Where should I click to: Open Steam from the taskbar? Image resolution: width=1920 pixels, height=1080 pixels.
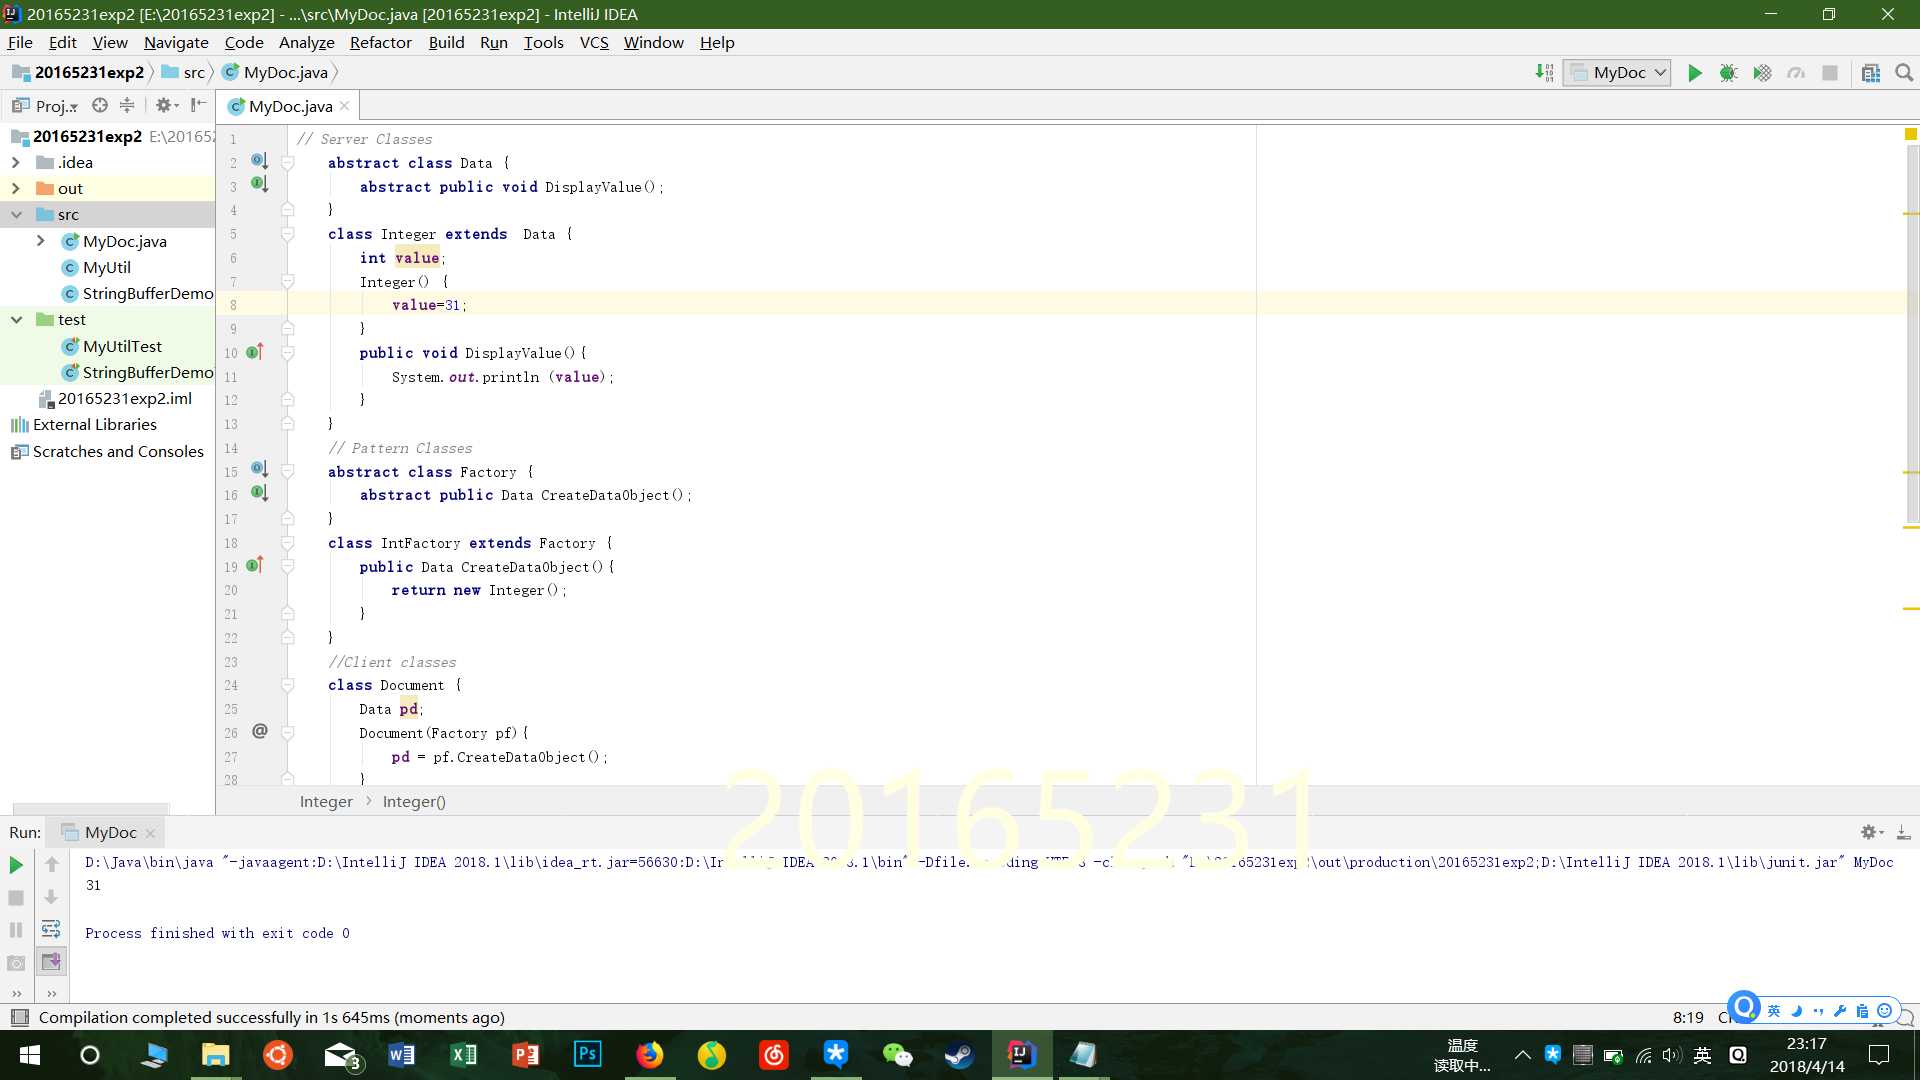[959, 1055]
